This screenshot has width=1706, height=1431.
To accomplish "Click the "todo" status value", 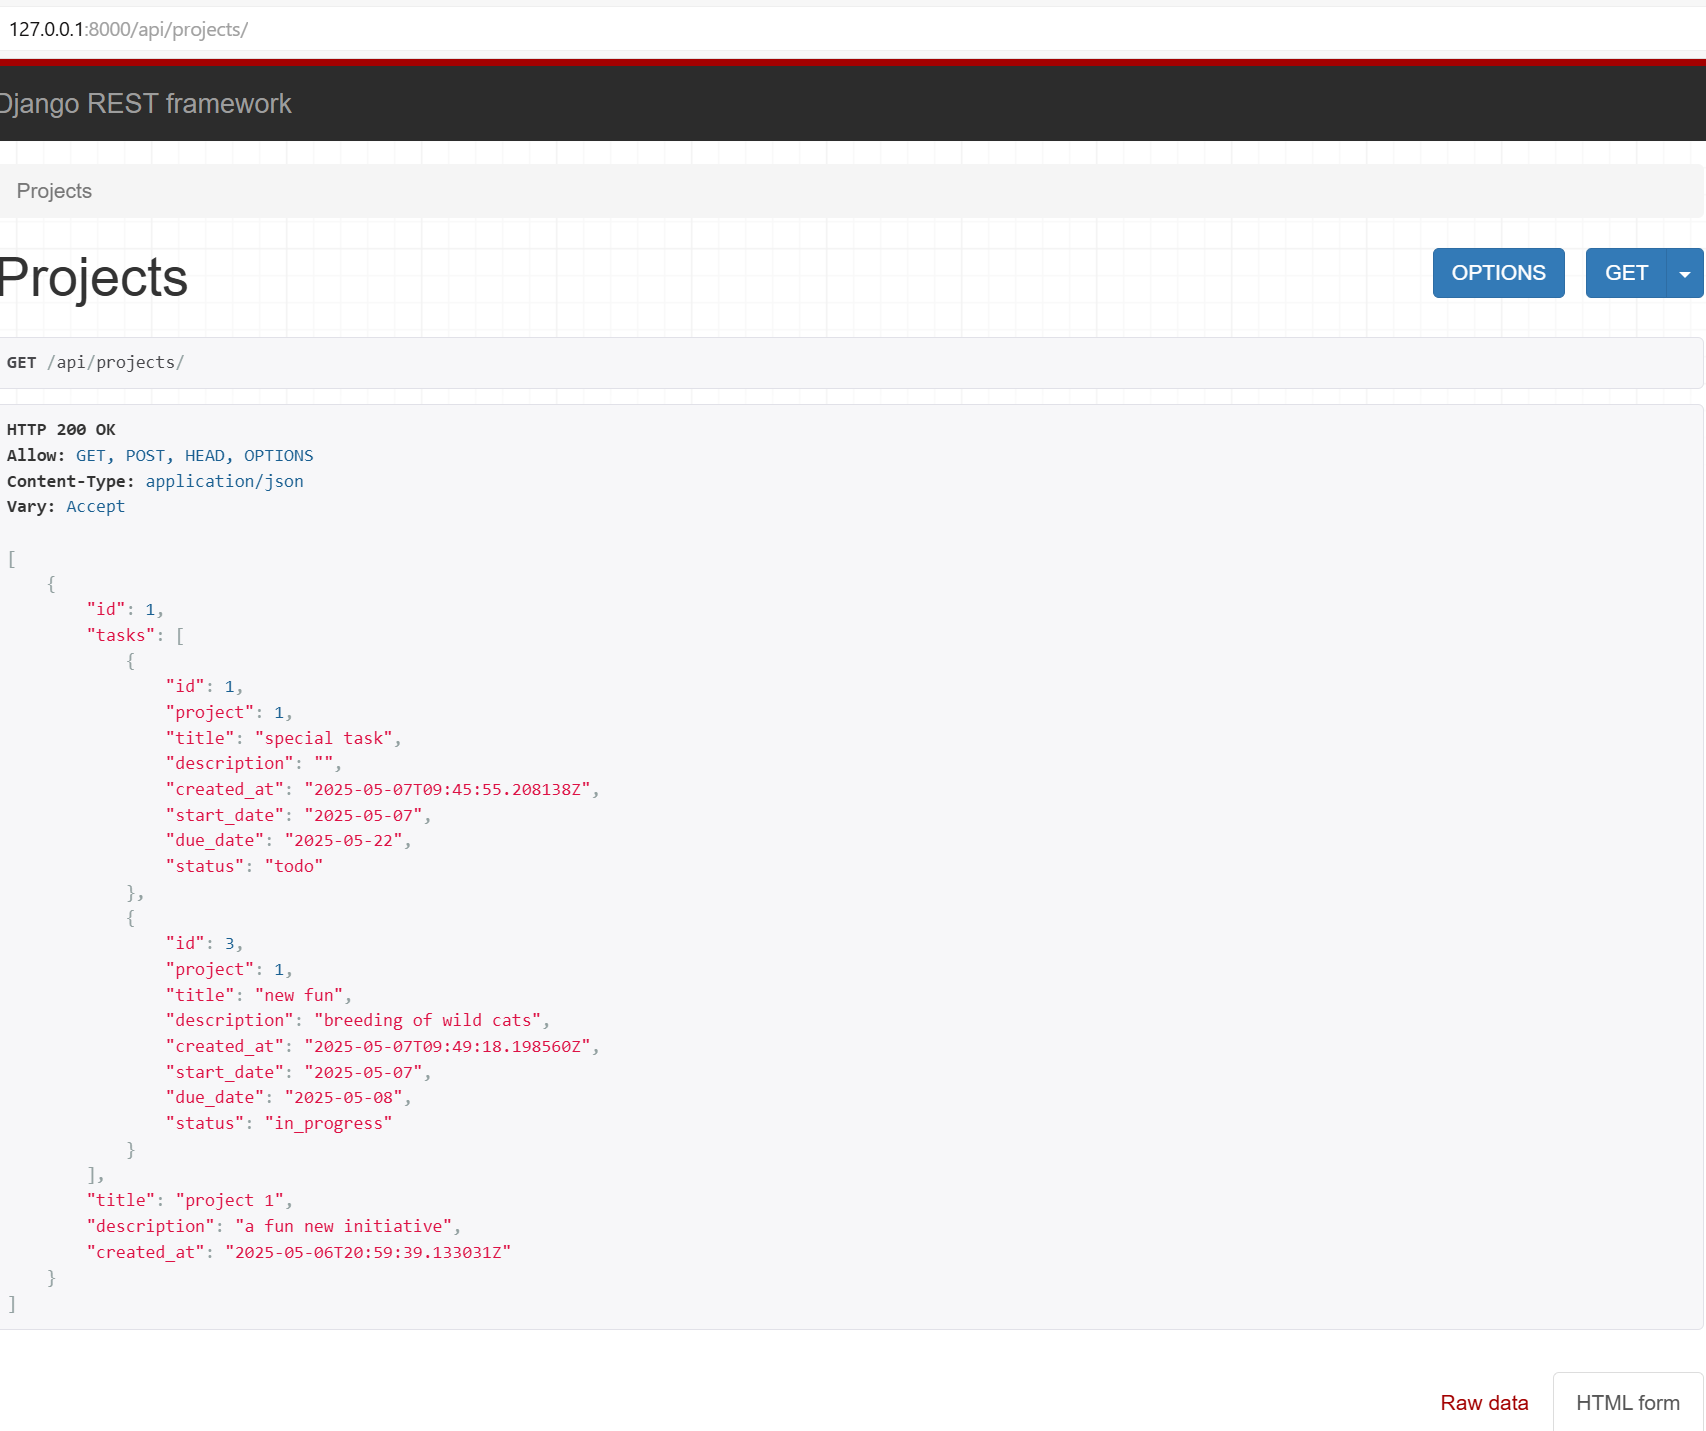I will coord(294,866).
